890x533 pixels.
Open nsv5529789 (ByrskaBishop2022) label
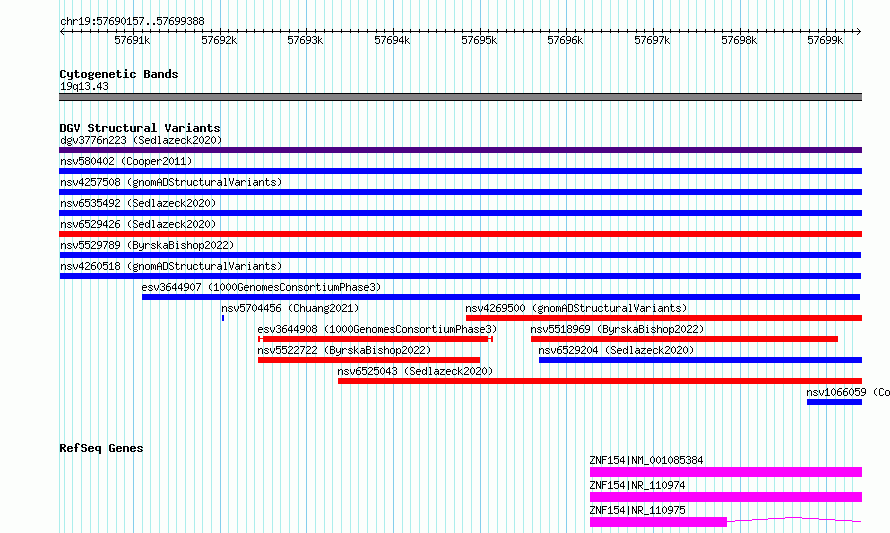tap(147, 245)
